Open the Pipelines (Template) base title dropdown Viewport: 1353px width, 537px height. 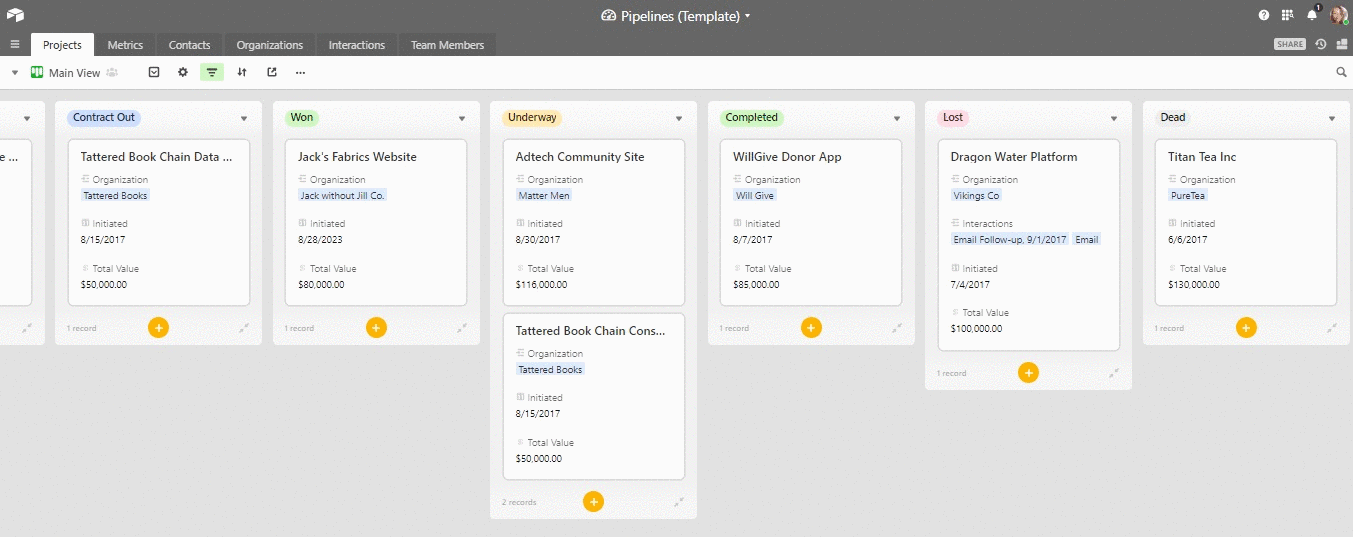(676, 16)
